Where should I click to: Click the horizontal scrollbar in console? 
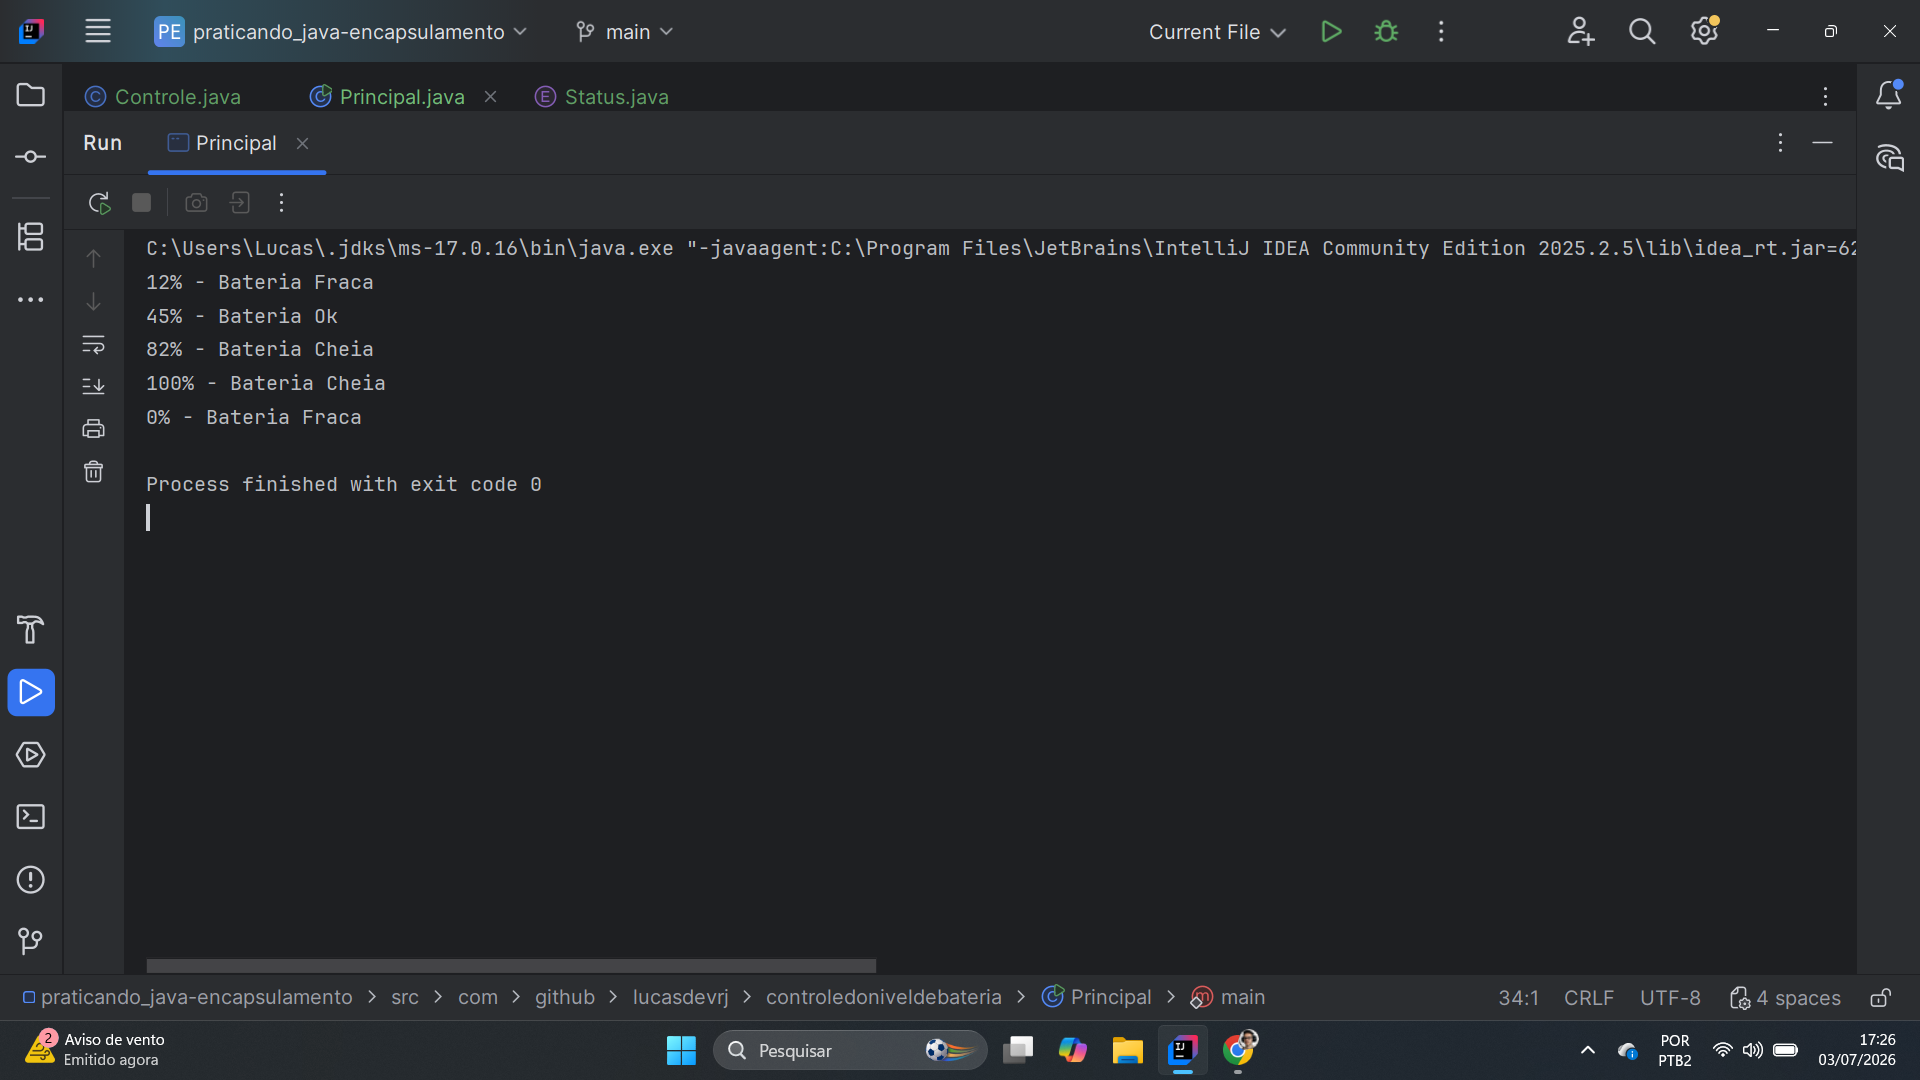coord(511,966)
